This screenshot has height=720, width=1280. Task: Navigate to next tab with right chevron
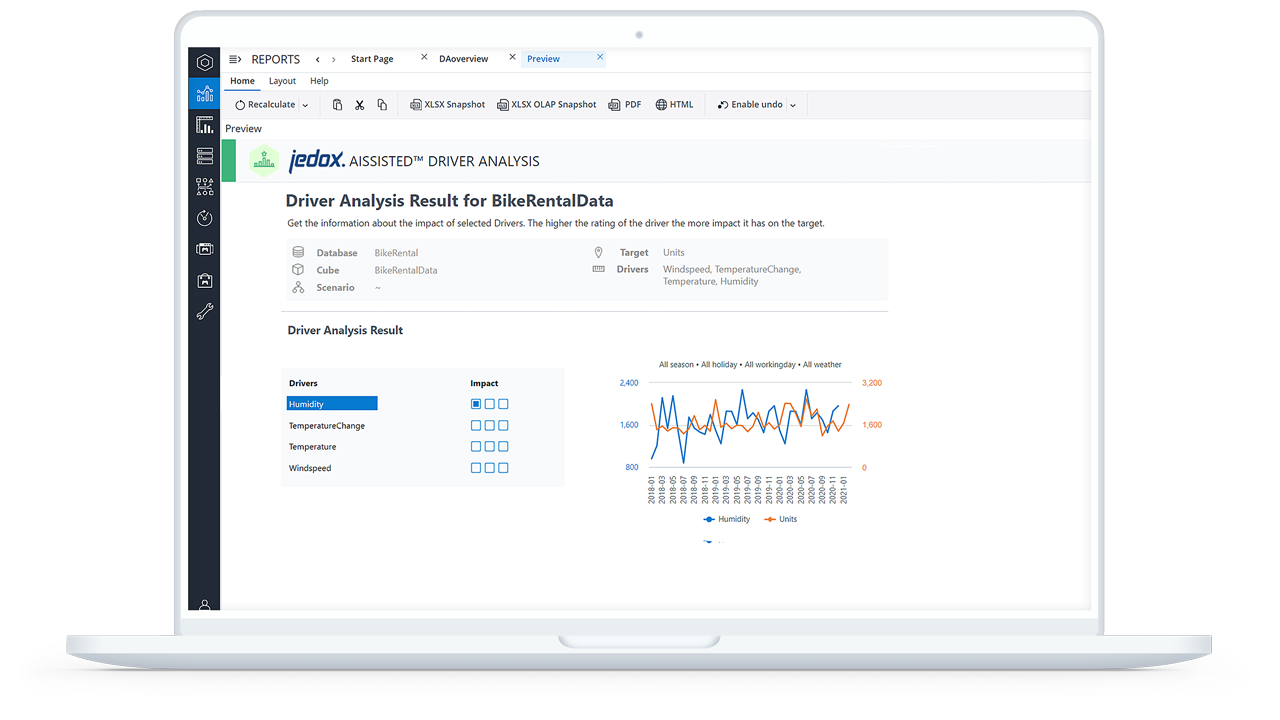tap(334, 59)
